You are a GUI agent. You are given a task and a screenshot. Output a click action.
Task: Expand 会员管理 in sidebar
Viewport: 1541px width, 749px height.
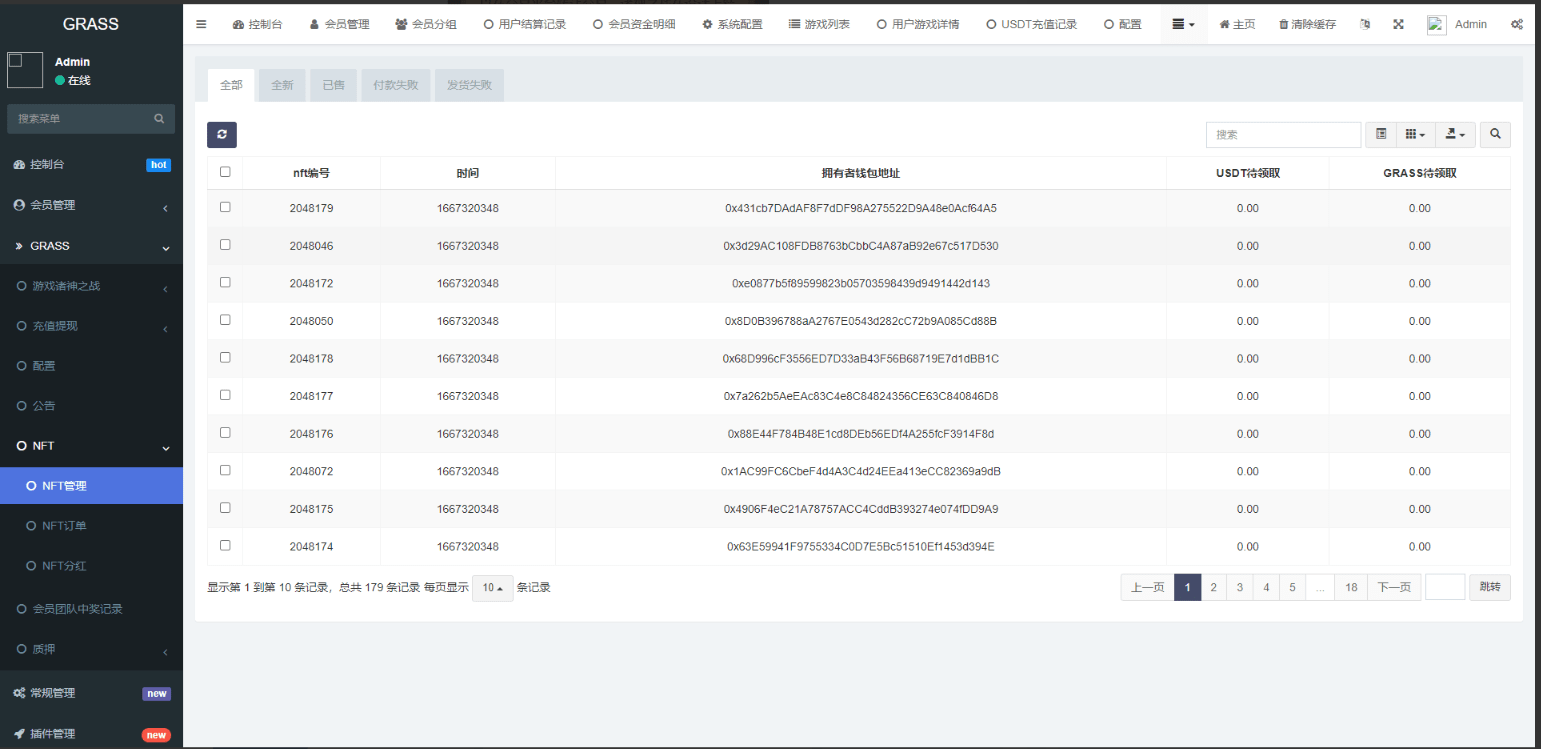91,205
